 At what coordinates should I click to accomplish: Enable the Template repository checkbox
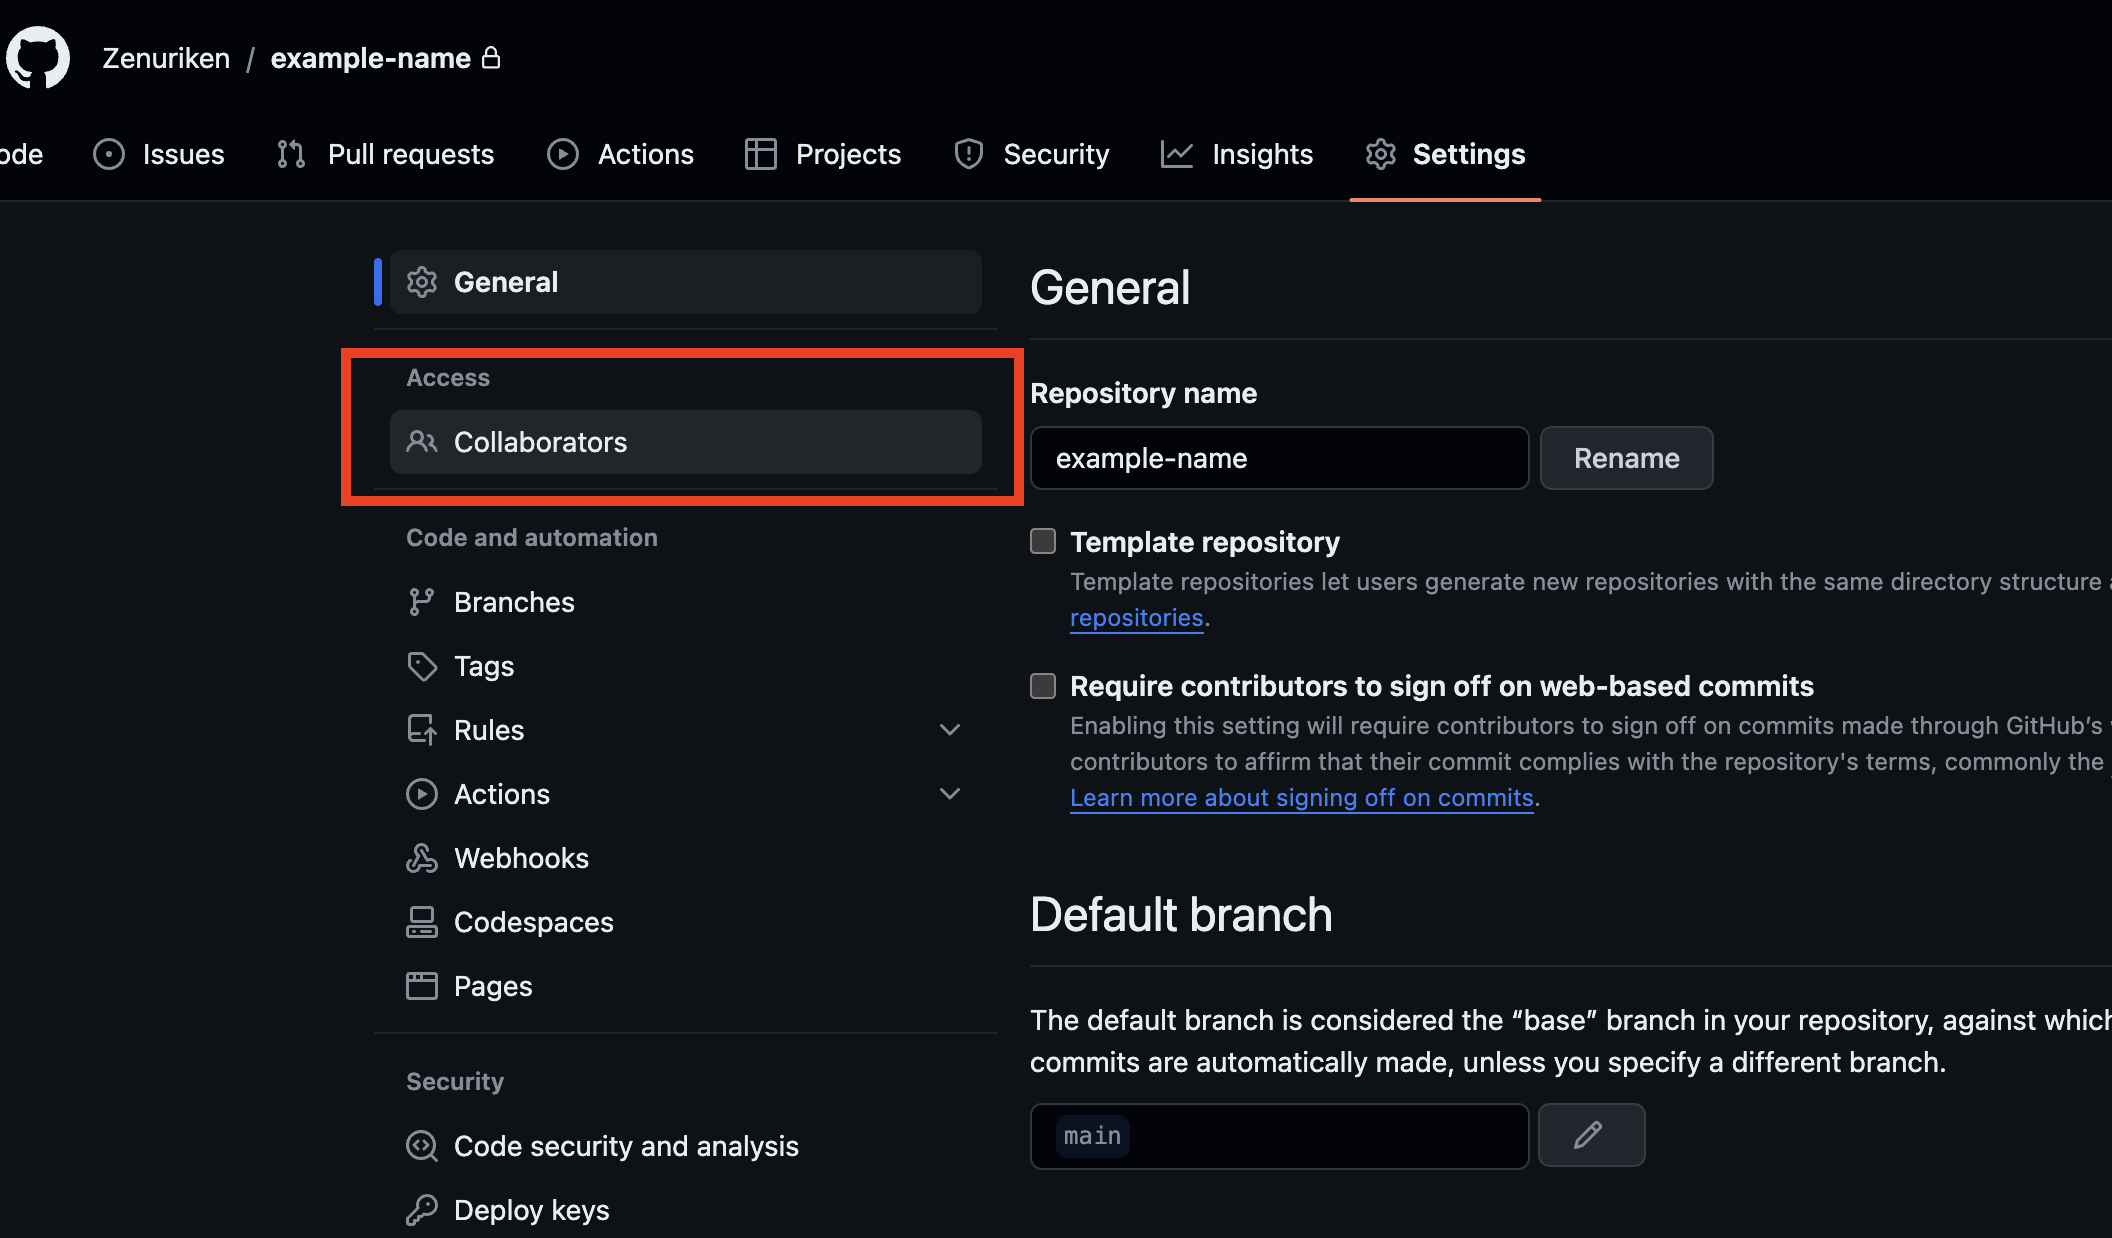1043,541
